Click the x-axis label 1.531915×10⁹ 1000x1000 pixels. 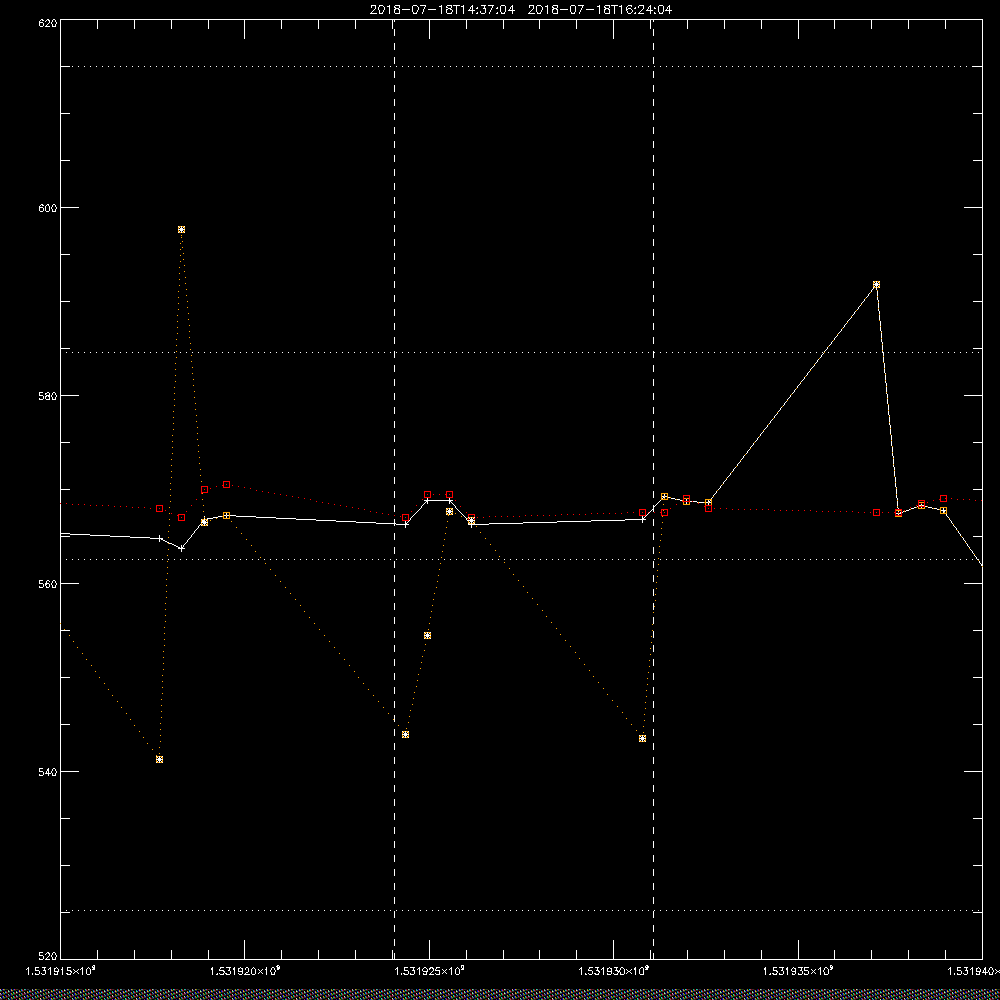click(61, 971)
